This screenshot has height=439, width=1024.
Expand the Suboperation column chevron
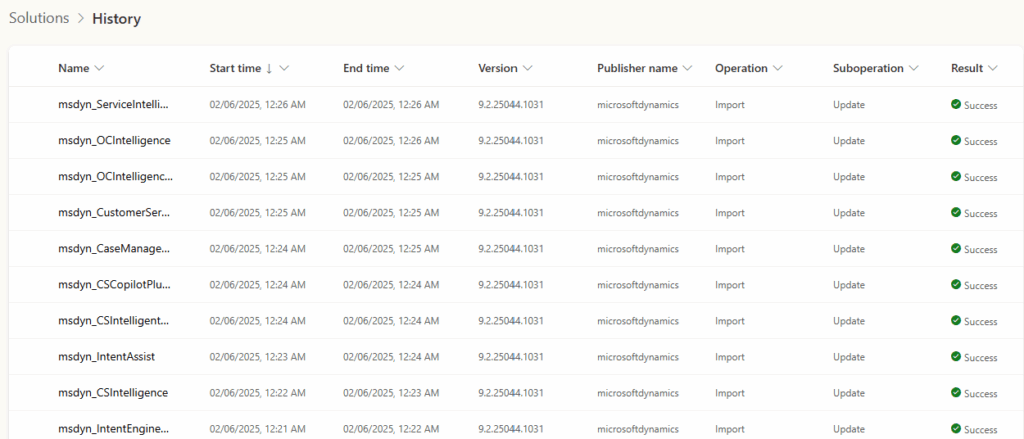(913, 69)
